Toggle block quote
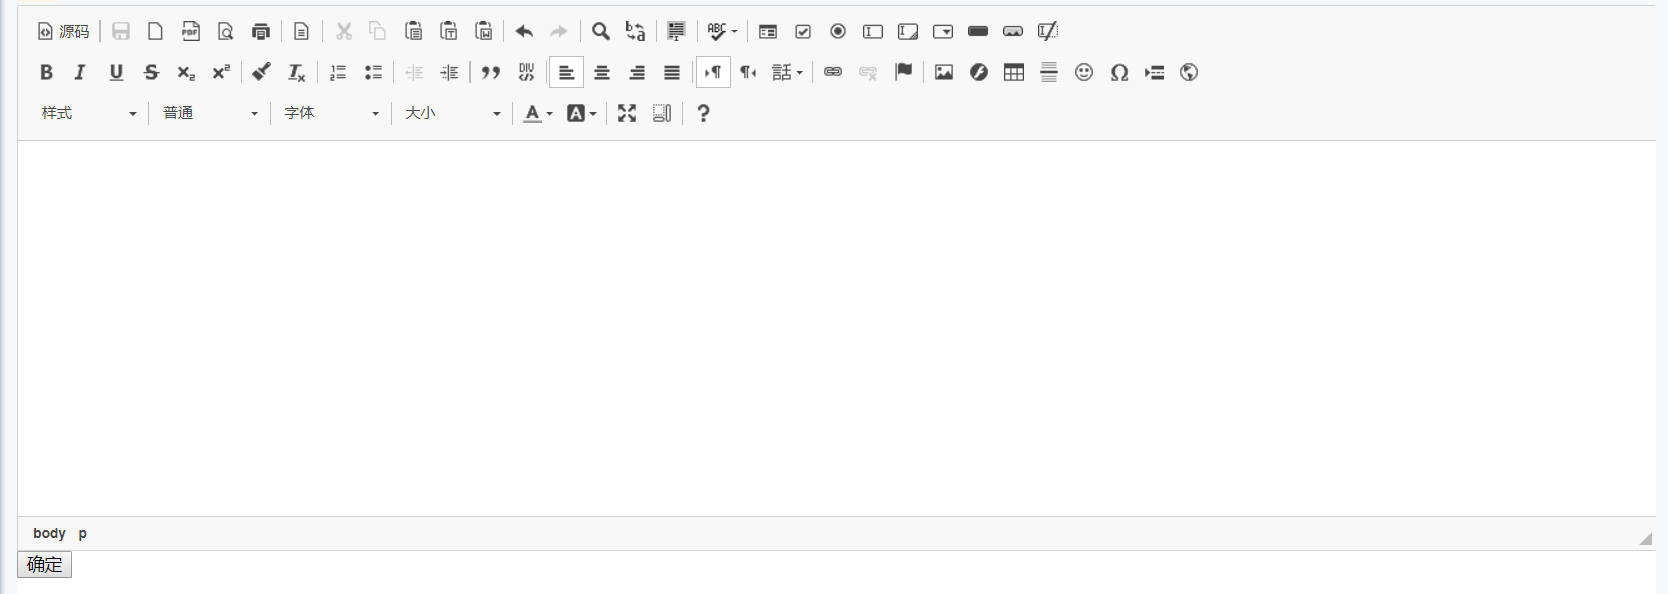 tap(491, 73)
